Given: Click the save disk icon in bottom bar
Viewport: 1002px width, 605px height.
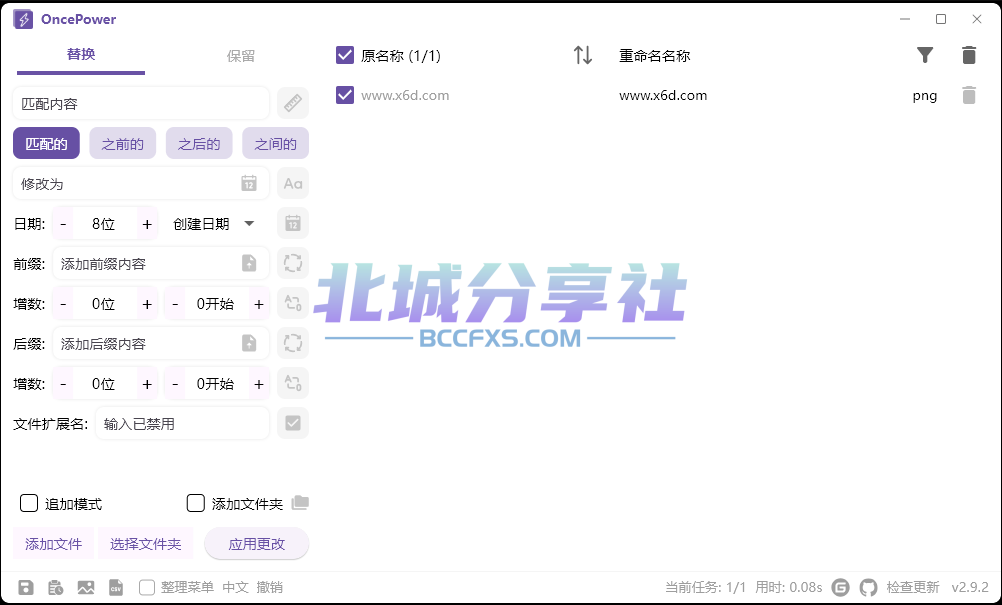Looking at the screenshot, I should point(26,587).
